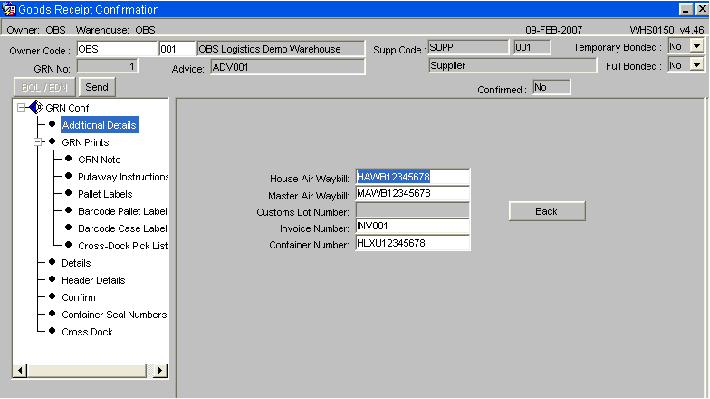
Task: Click the application icon in title bar
Action: tap(9, 9)
